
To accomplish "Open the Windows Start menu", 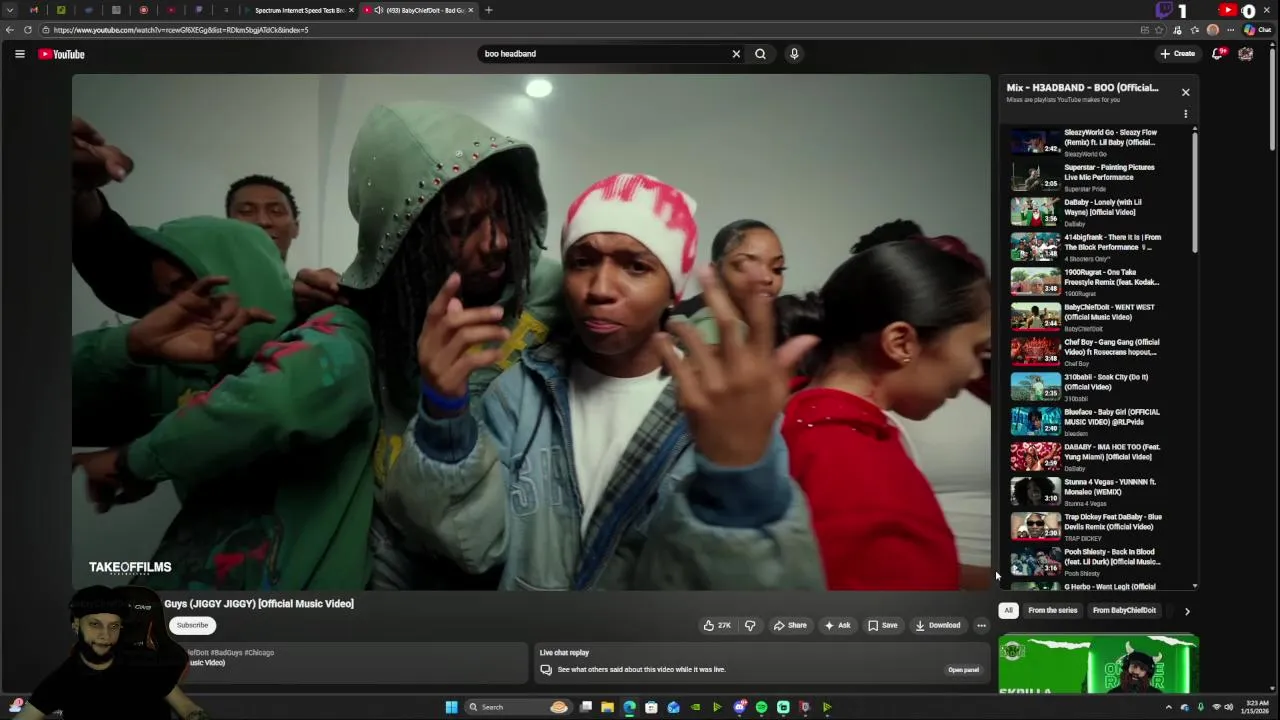I will click(x=451, y=707).
